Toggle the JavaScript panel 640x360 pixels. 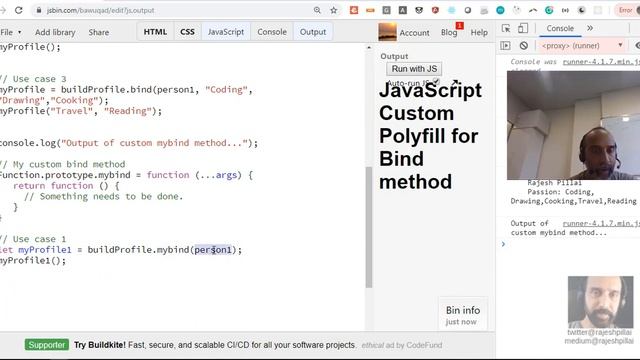click(226, 32)
